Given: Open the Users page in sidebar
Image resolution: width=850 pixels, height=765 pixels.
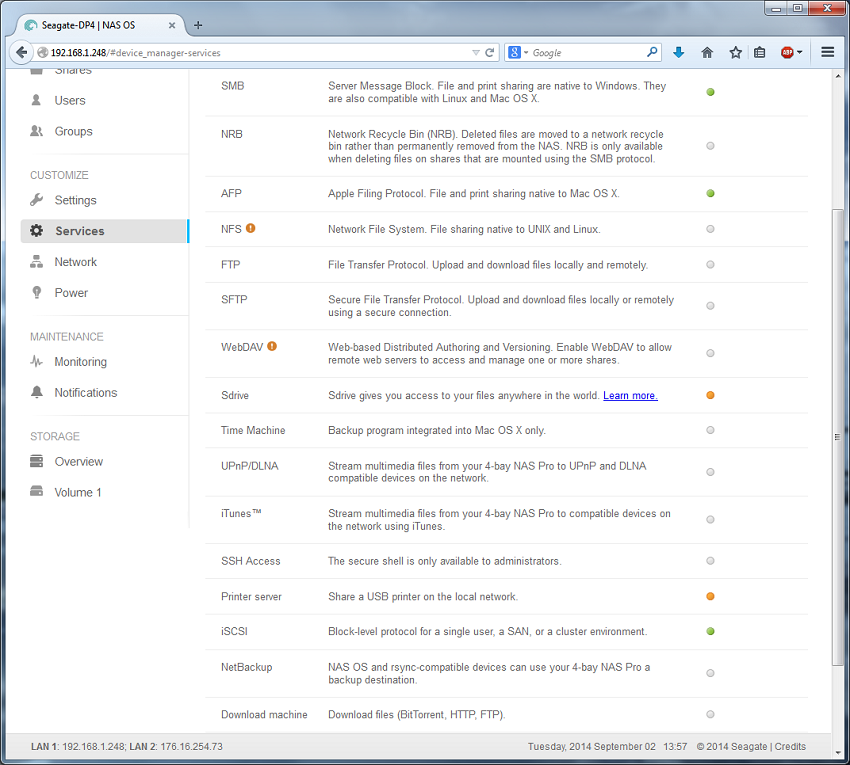Looking at the screenshot, I should [70, 100].
